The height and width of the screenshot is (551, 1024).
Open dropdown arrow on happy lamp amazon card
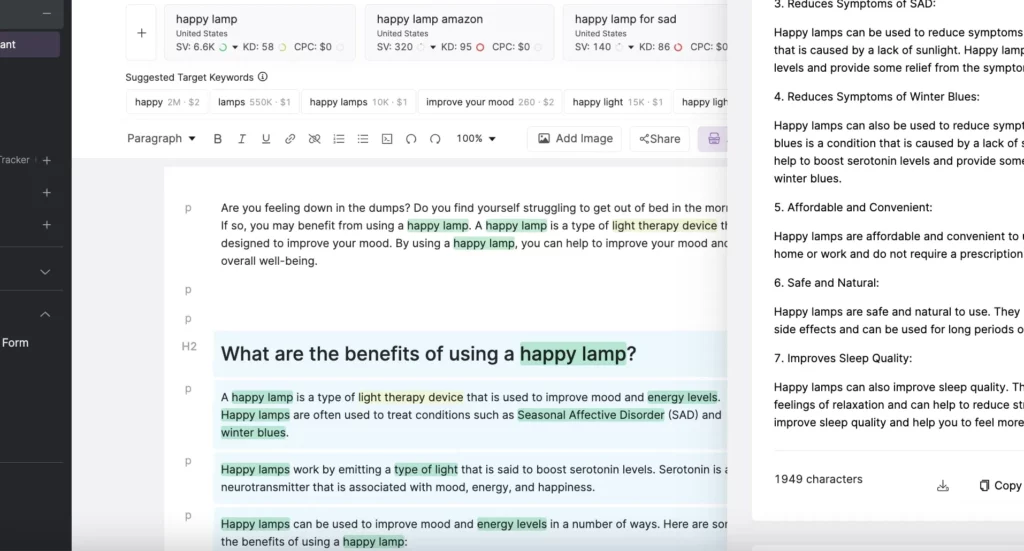(x=432, y=47)
